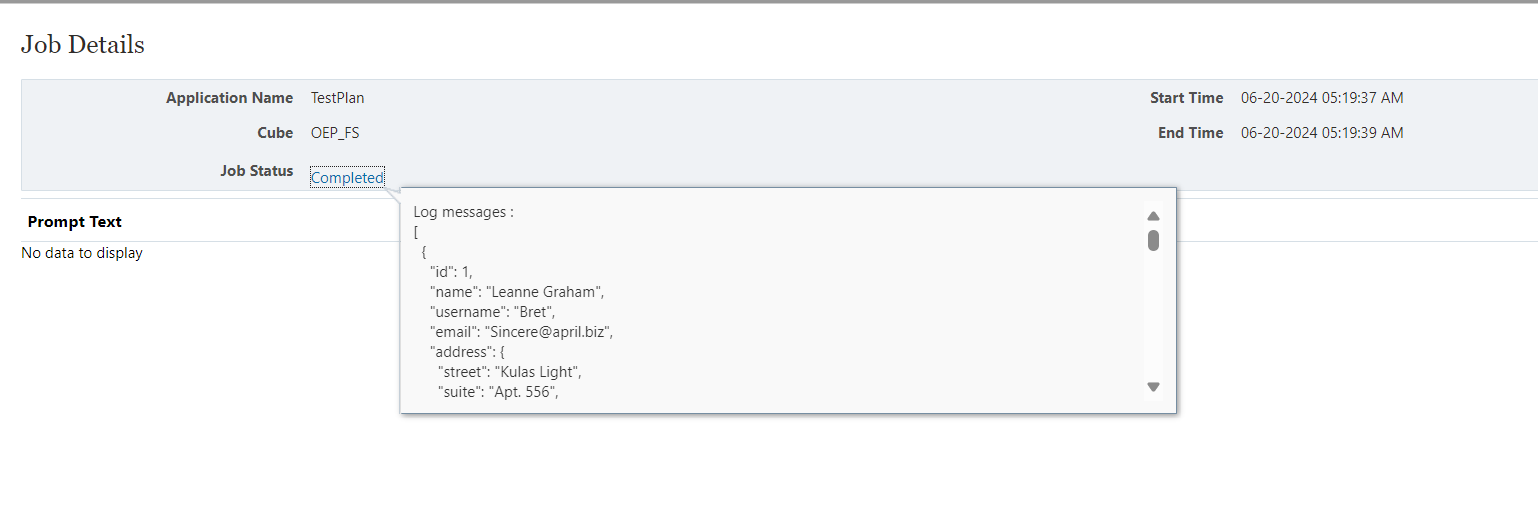Click the Prompt Text column header
Image resolution: width=1538 pixels, height=530 pixels.
point(75,221)
